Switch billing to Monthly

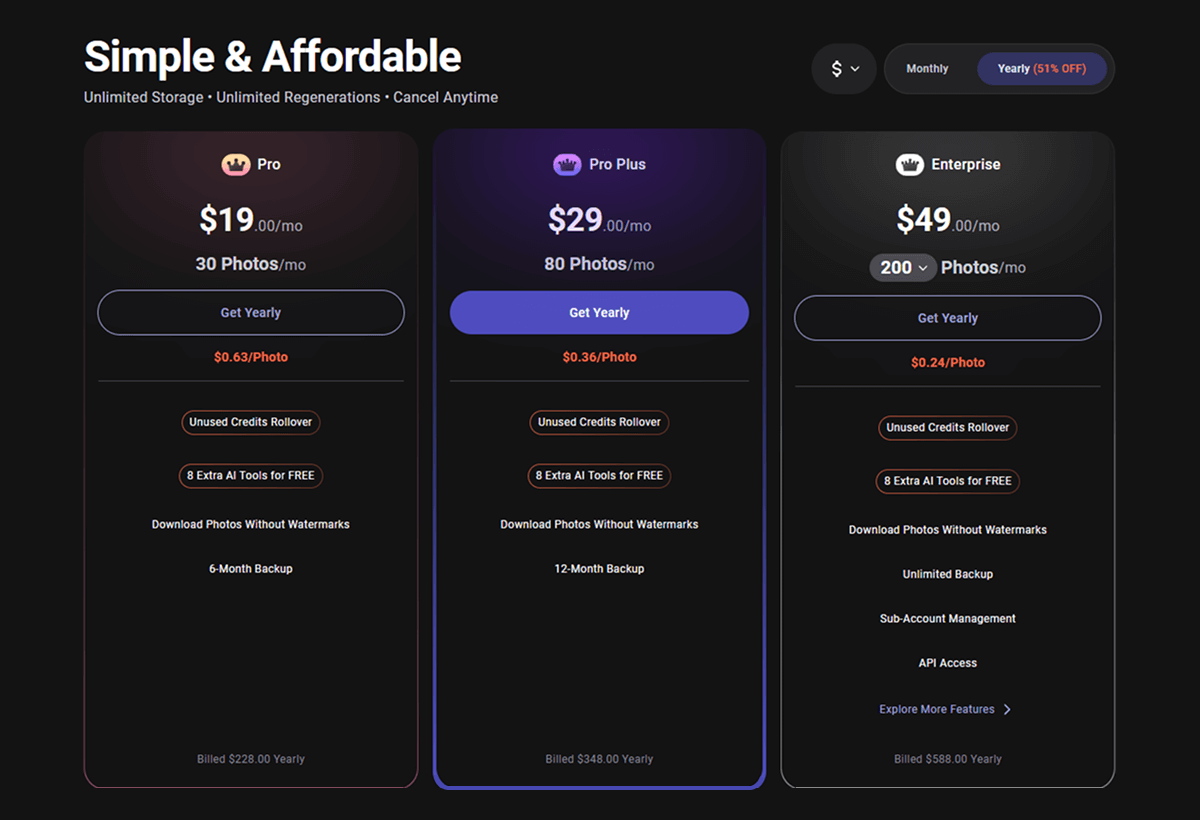(x=927, y=69)
